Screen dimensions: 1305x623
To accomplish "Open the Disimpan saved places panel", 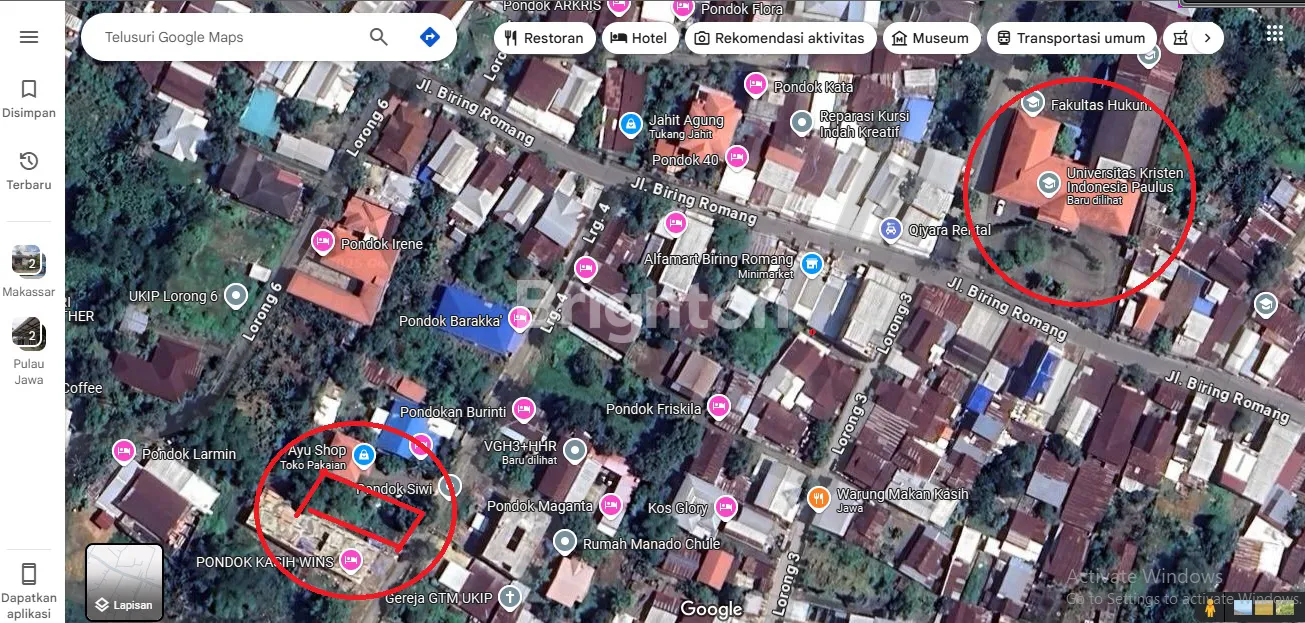I will (29, 98).
